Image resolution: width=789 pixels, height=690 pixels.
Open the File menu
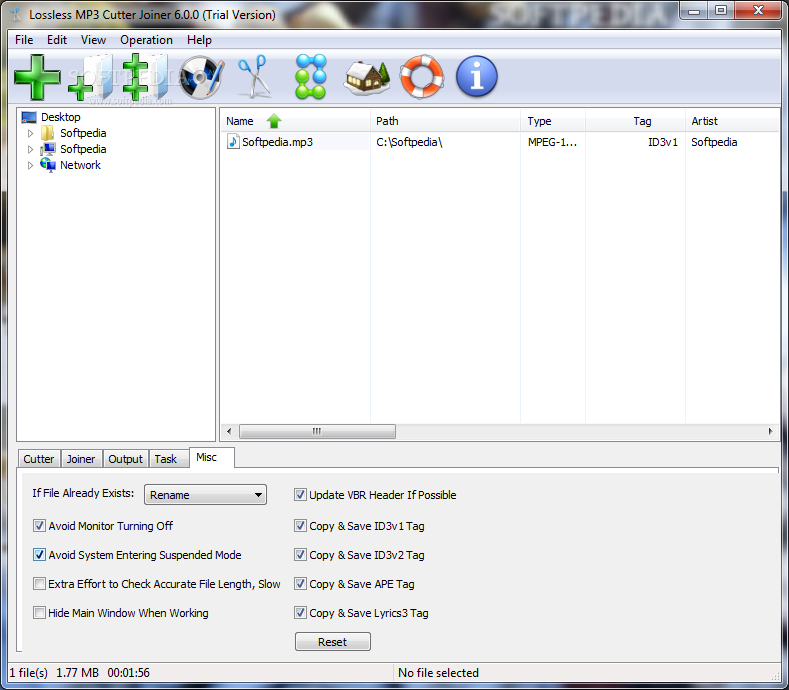pyautogui.click(x=24, y=40)
